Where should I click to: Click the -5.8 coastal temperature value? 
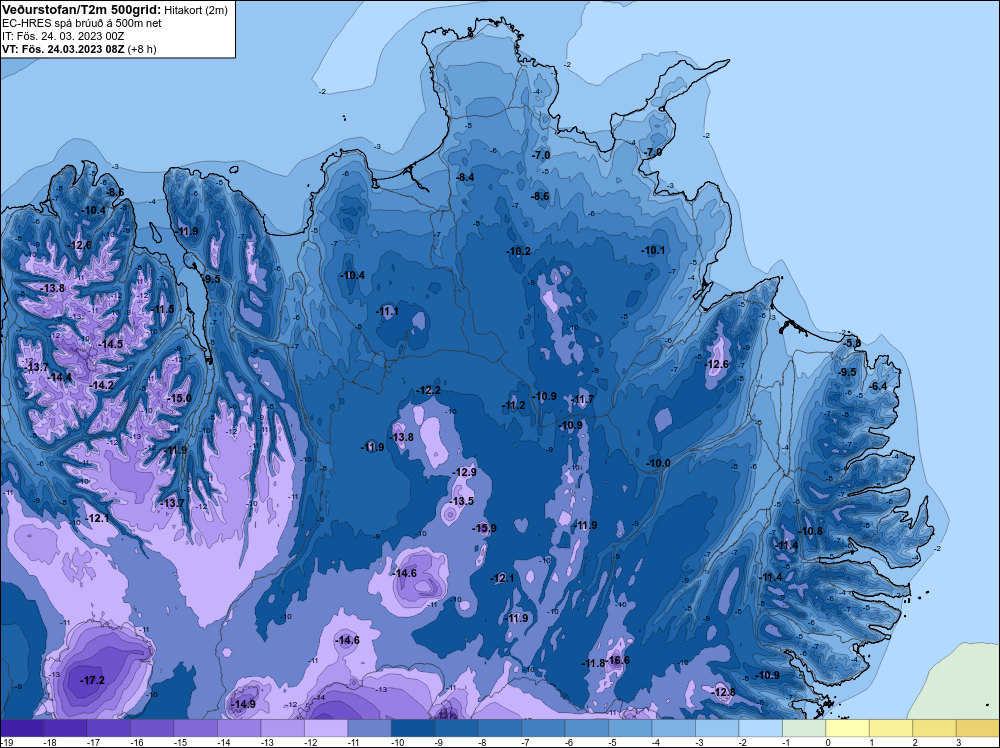coord(853,342)
